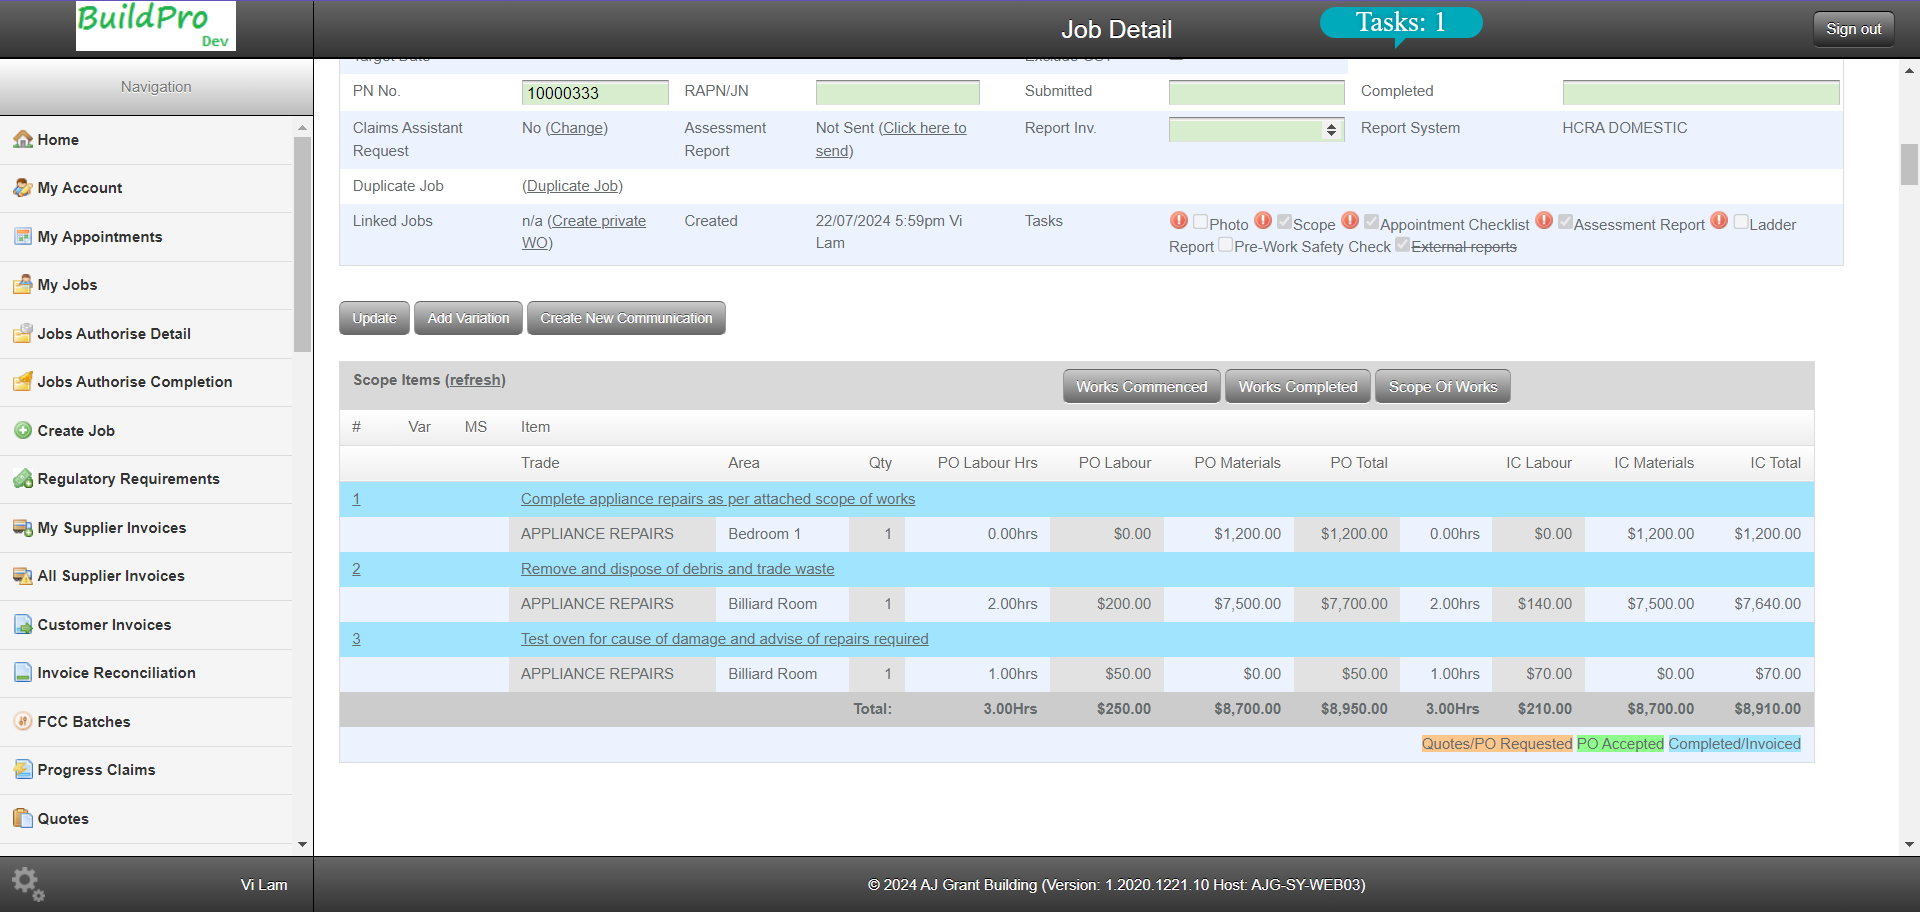Click the Works Completed button
1920x912 pixels.
tap(1298, 386)
